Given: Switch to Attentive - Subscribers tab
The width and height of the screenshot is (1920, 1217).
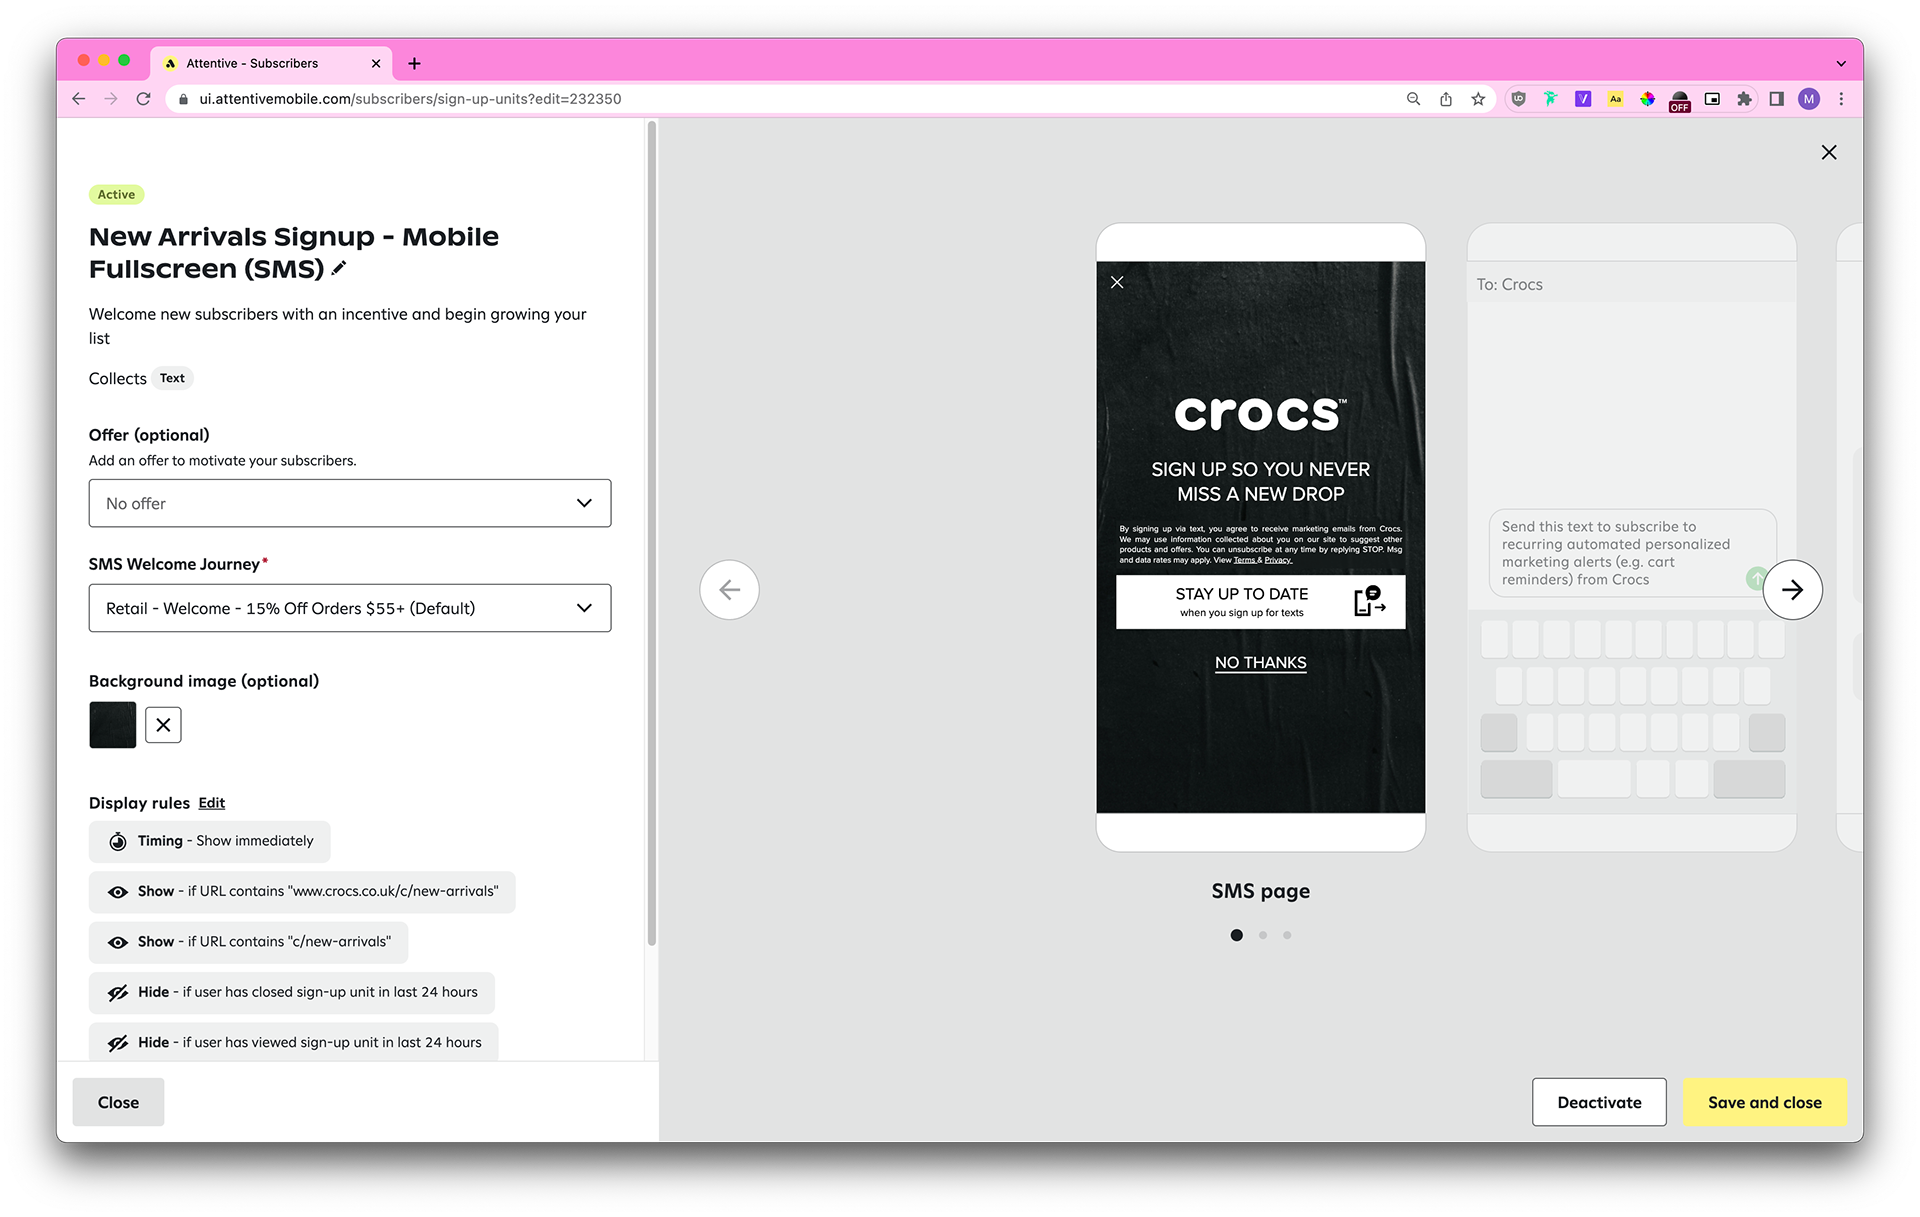Looking at the screenshot, I should tap(252, 63).
